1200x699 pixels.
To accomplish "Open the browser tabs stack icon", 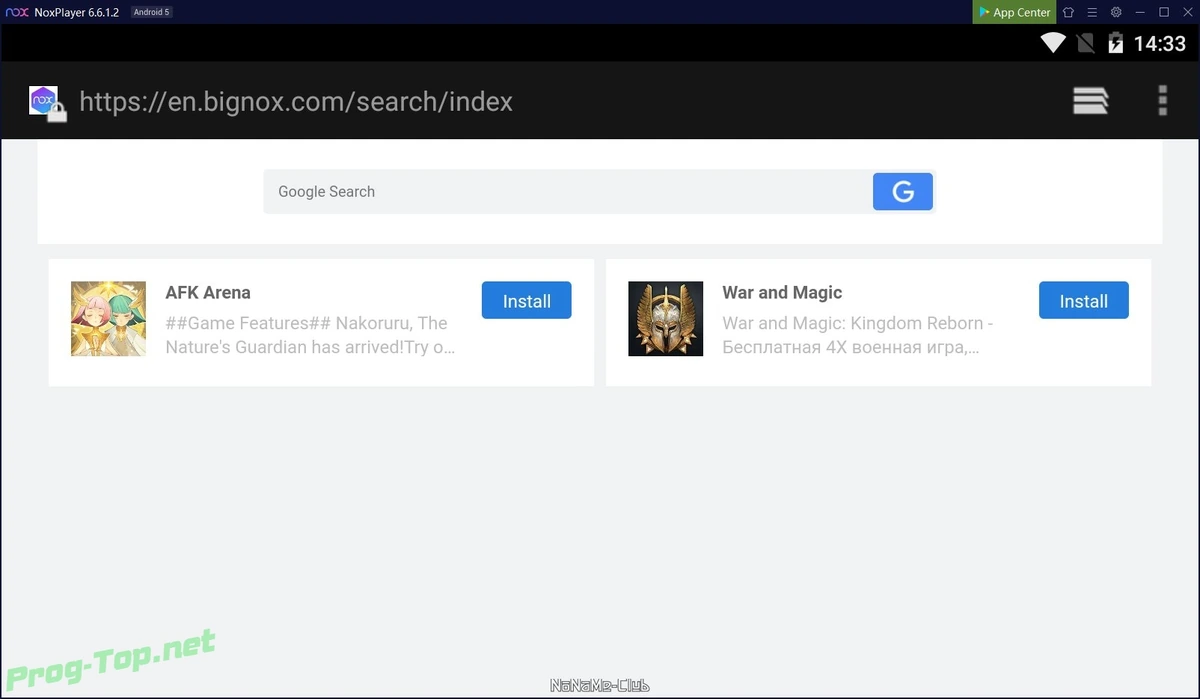I will click(x=1090, y=101).
